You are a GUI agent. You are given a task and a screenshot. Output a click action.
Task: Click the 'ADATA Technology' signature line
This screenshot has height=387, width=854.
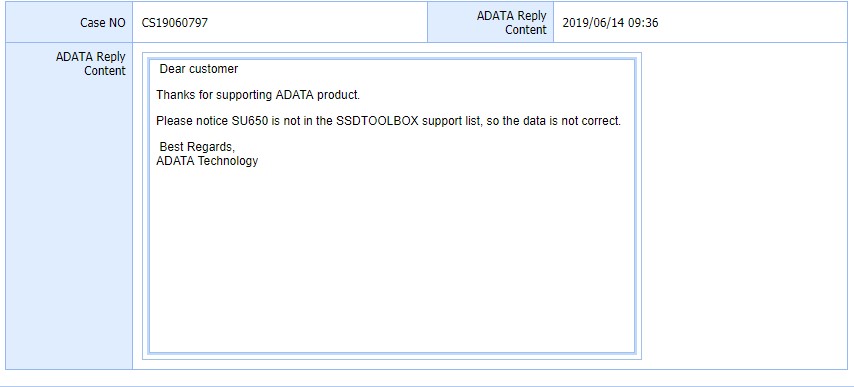click(207, 161)
